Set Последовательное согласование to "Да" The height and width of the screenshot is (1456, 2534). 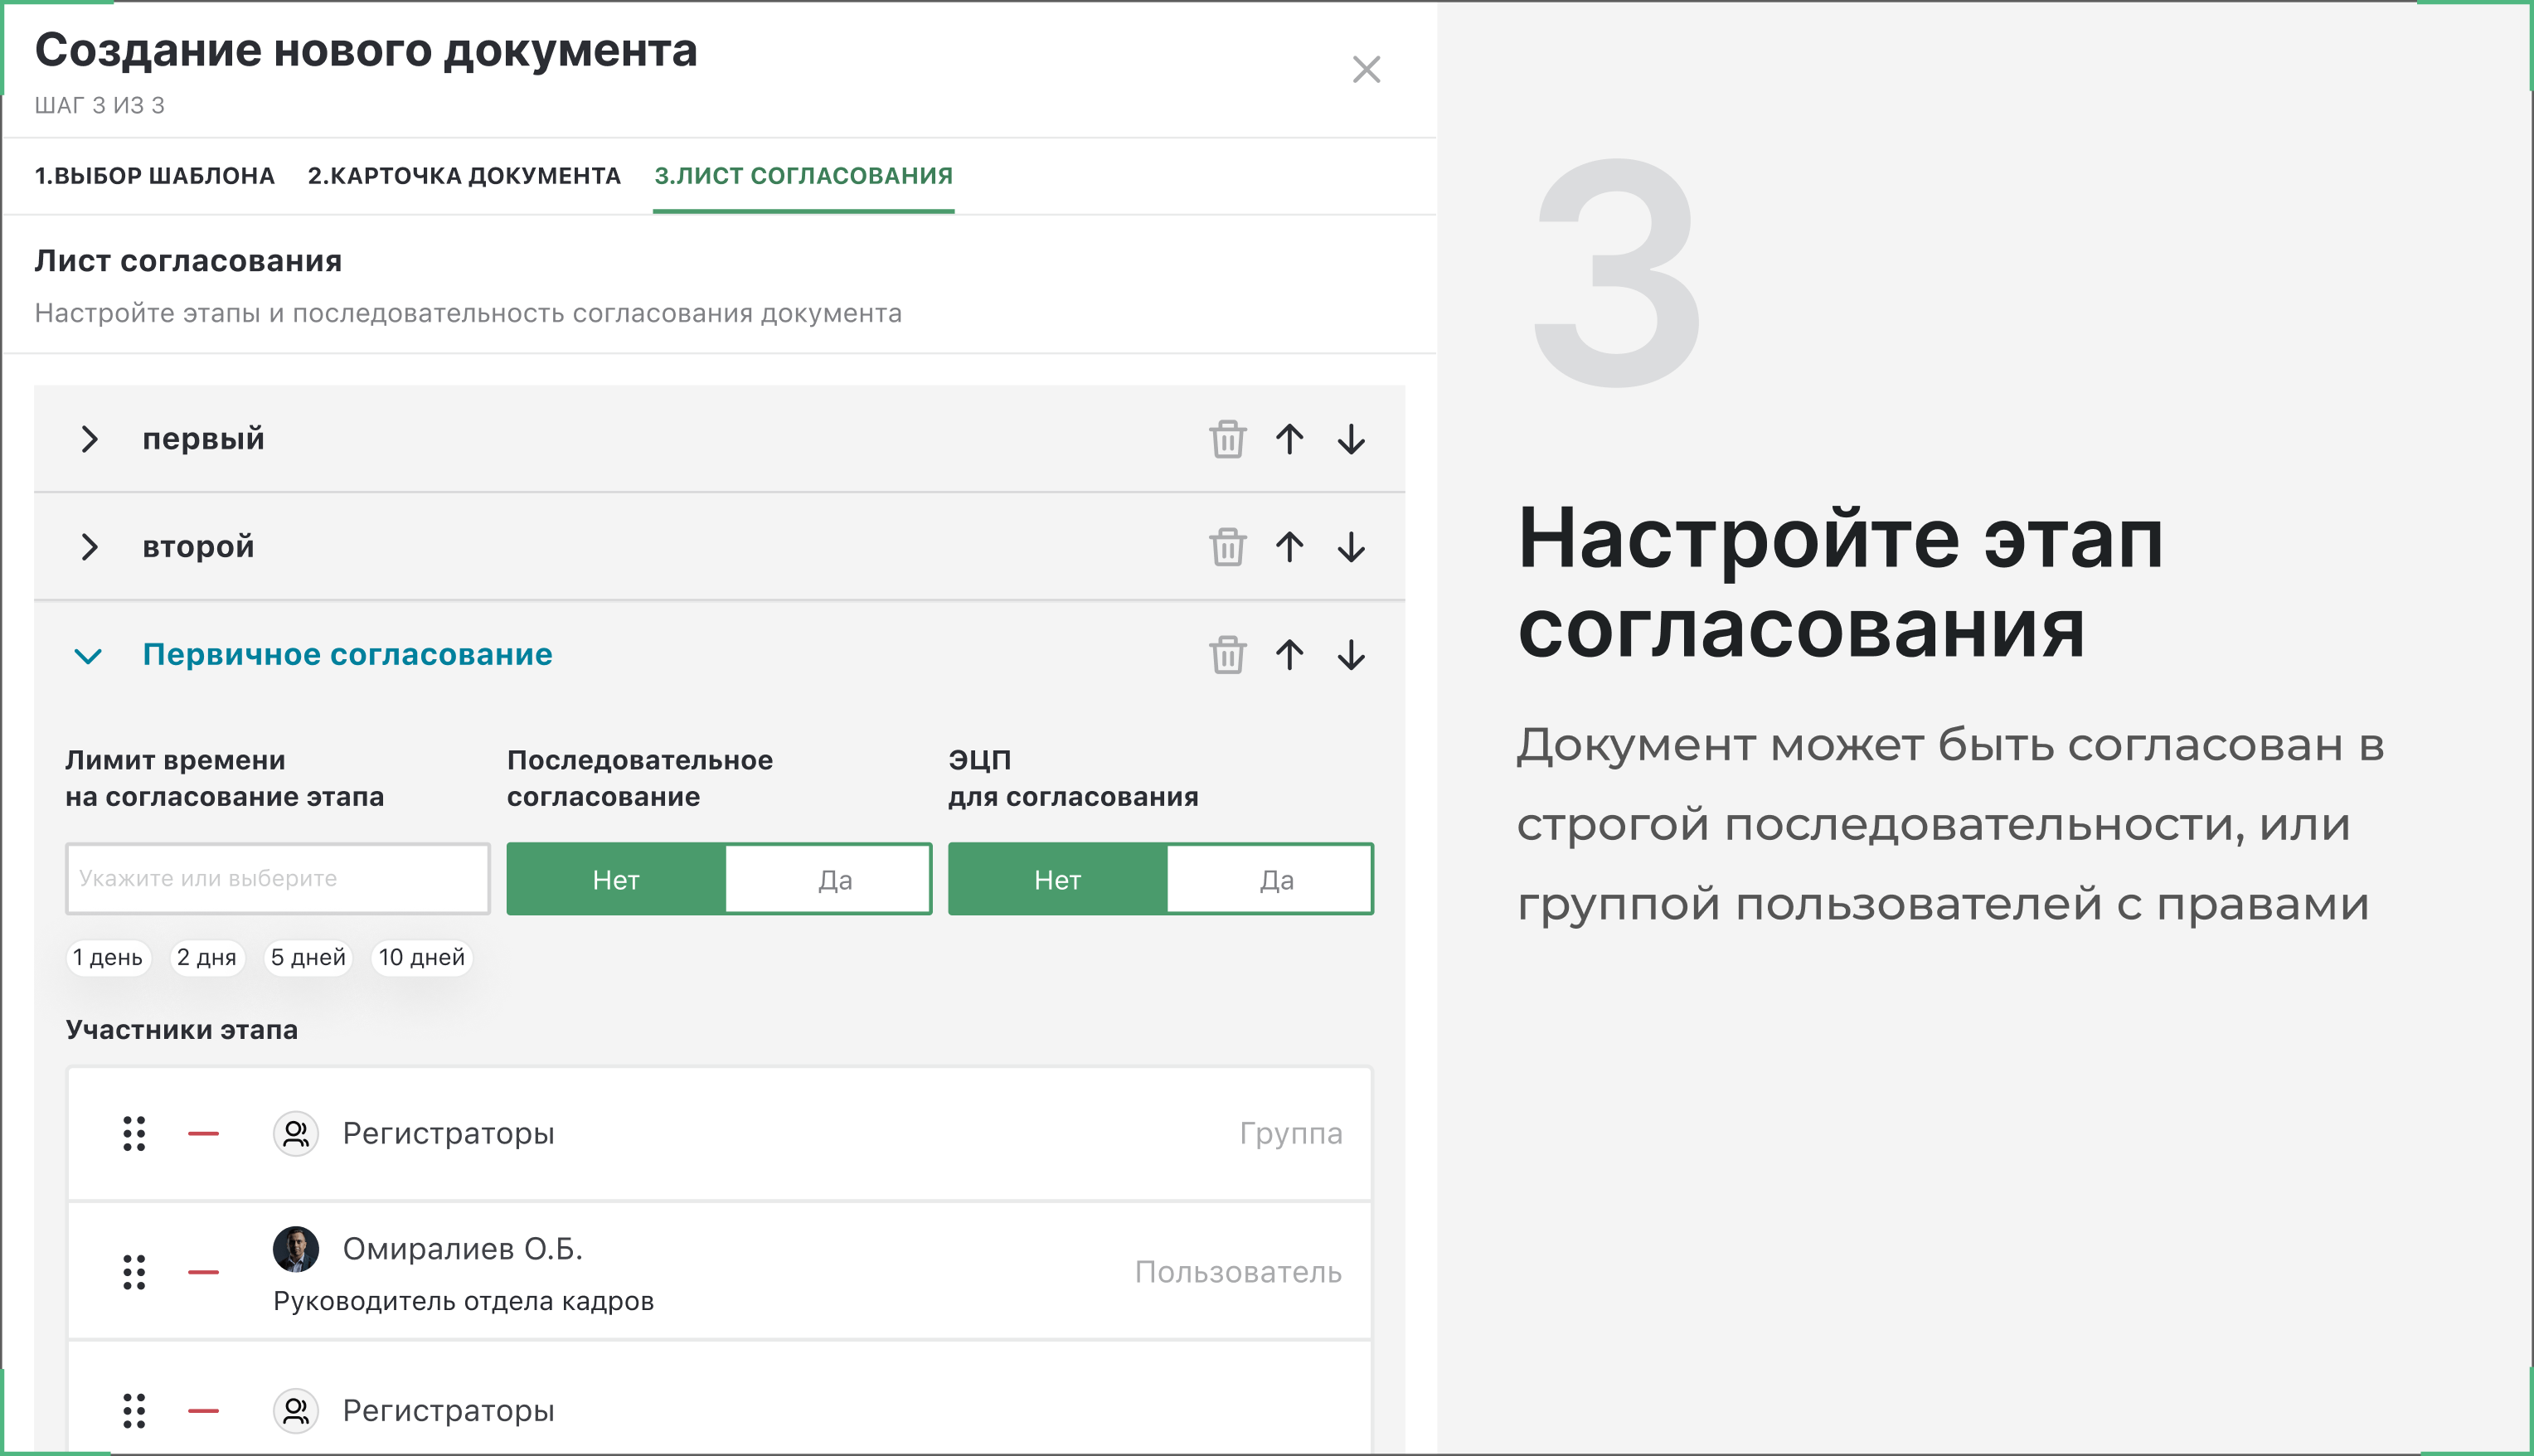(x=834, y=880)
